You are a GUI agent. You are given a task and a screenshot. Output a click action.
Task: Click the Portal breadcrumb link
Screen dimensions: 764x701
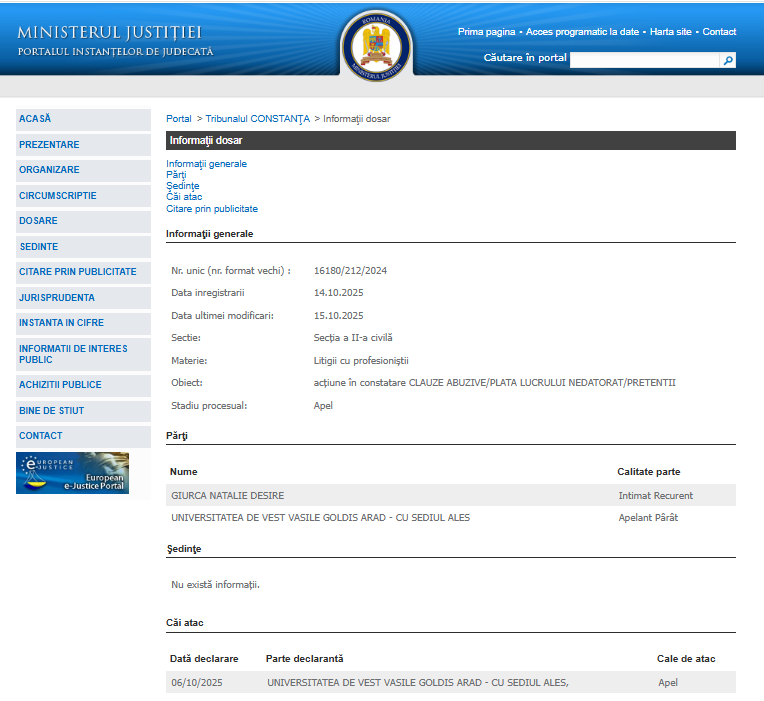pyautogui.click(x=178, y=119)
